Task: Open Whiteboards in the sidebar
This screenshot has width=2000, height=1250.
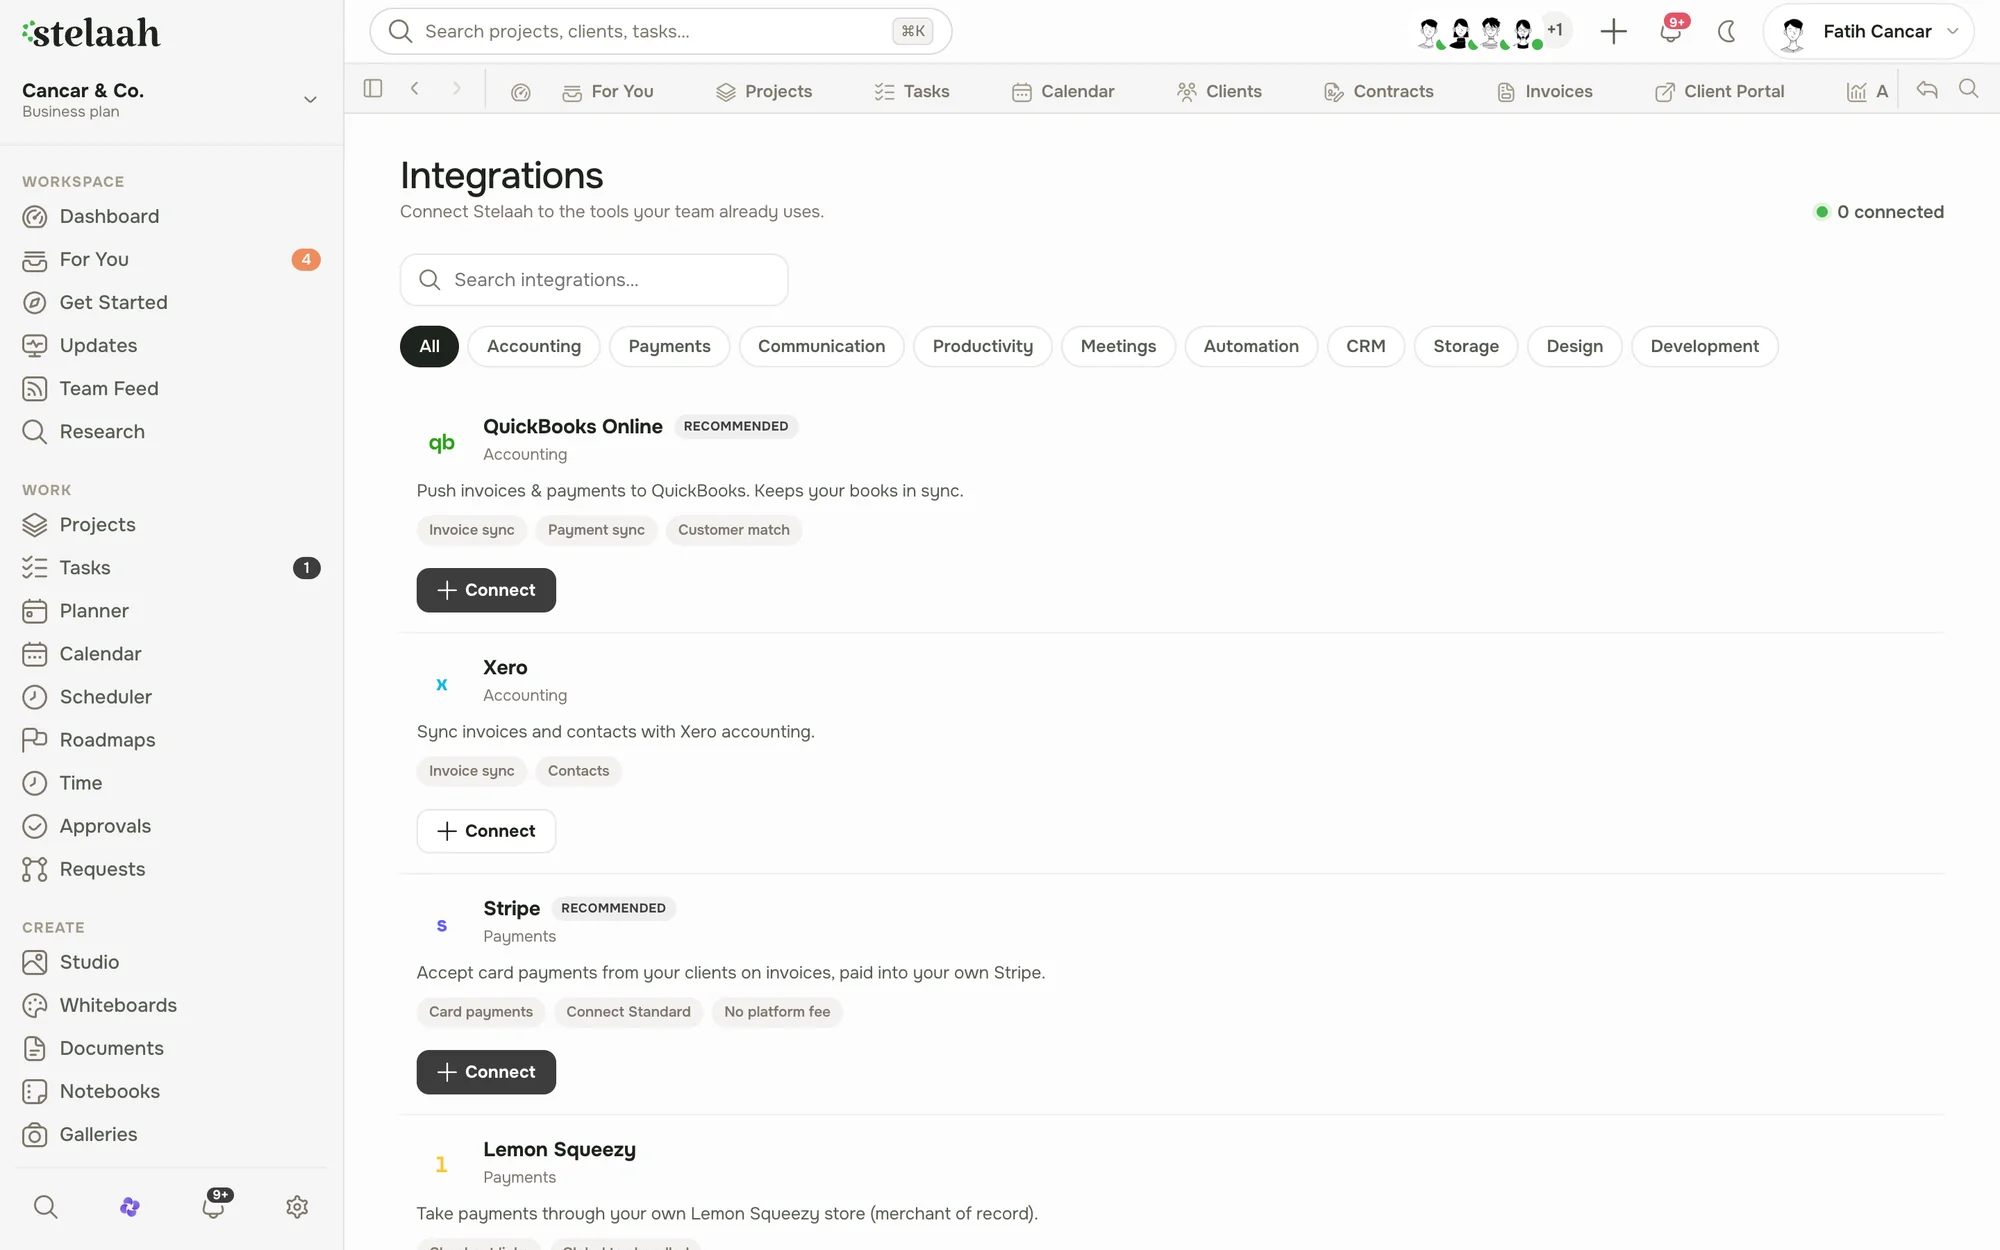Action: 172,1005
